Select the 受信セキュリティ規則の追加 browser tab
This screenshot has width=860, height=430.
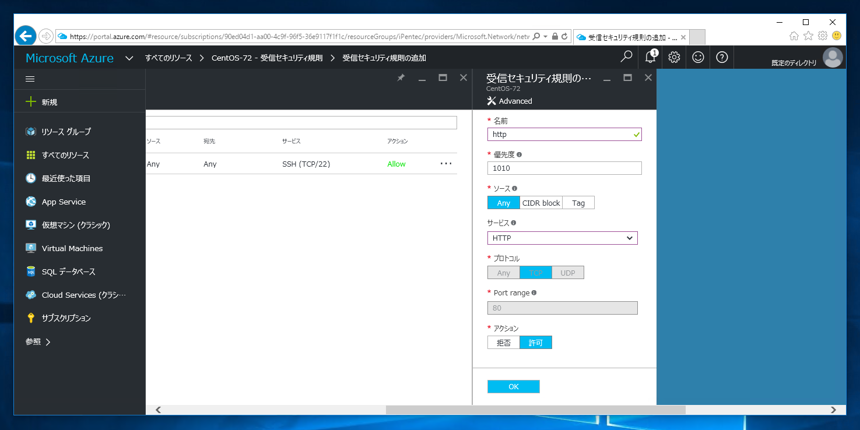pos(631,37)
